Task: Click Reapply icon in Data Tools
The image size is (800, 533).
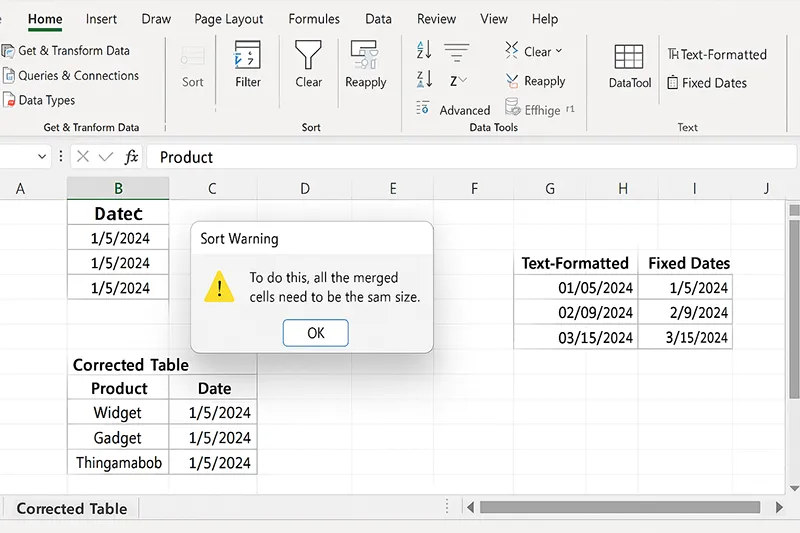Action: (512, 81)
